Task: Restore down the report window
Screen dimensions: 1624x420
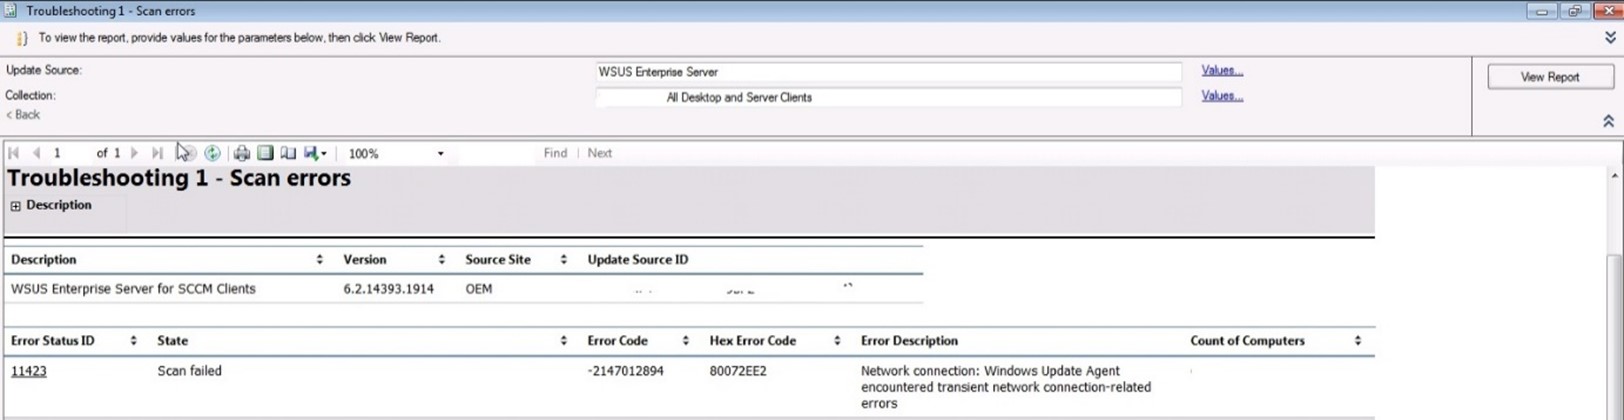Action: (x=1575, y=10)
